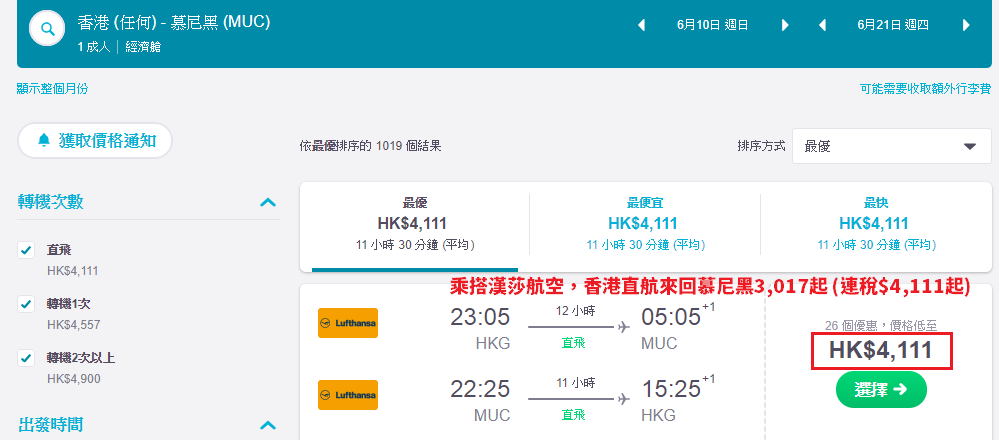The height and width of the screenshot is (440, 999).
Task: Click the HK$4,557 price under 轉機1次
Action: click(73, 325)
